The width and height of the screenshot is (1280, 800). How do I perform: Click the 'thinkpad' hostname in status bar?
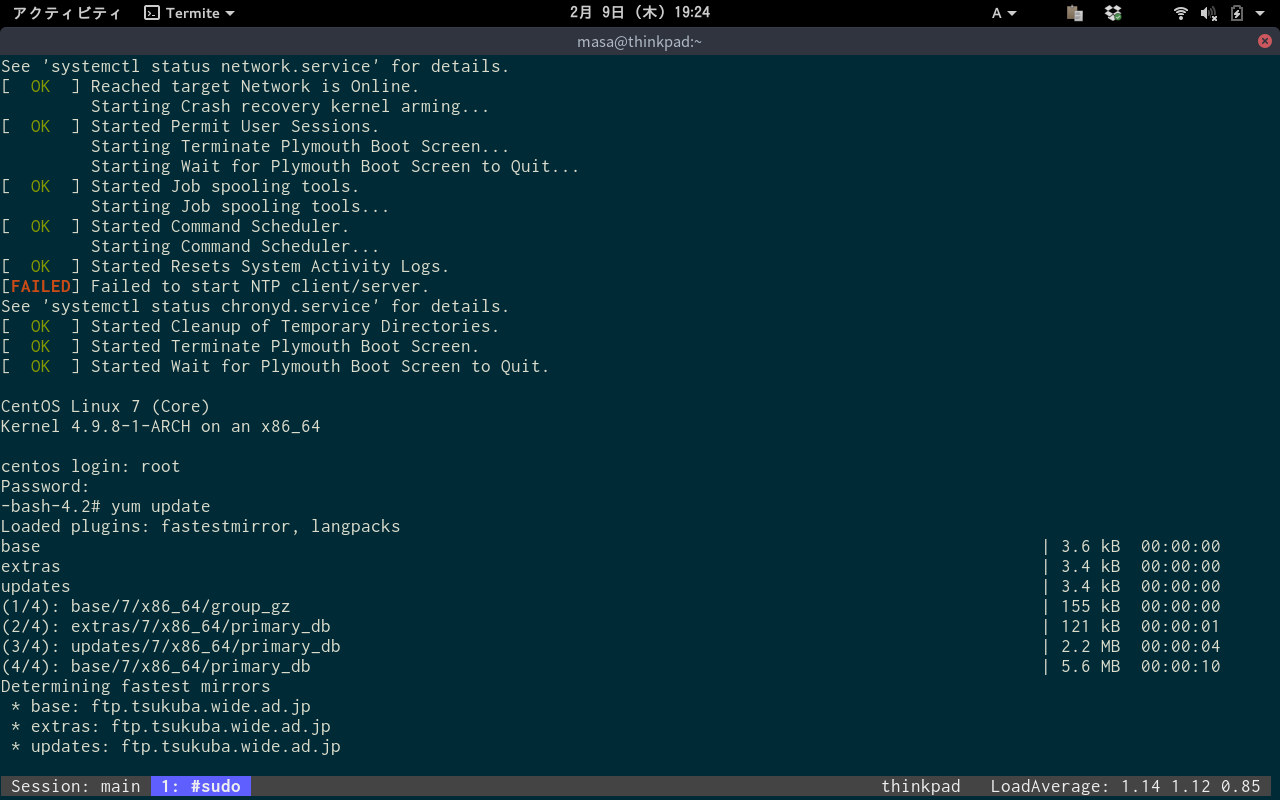[921, 786]
